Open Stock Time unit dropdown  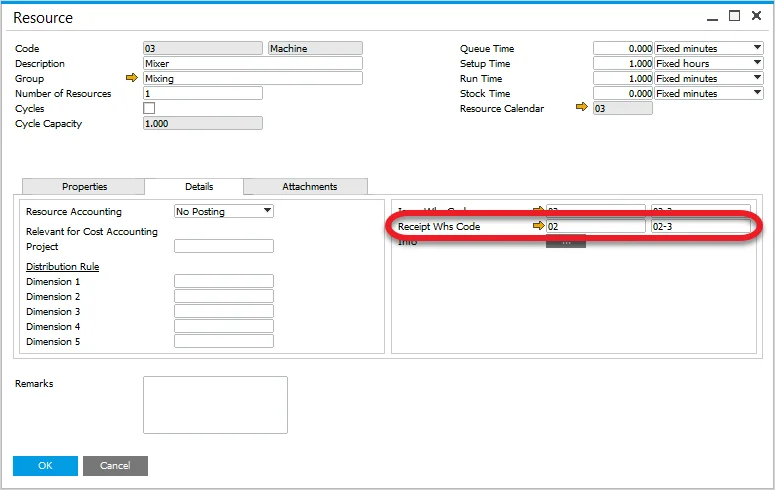coord(709,93)
